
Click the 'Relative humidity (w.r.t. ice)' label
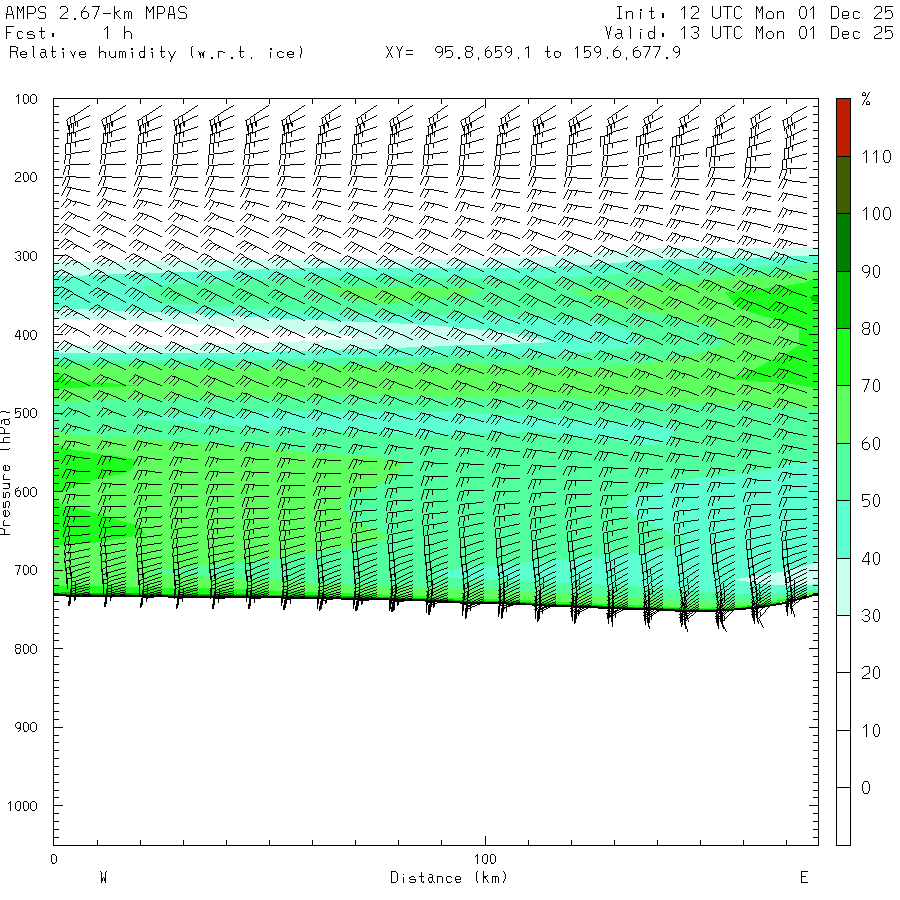click(156, 53)
